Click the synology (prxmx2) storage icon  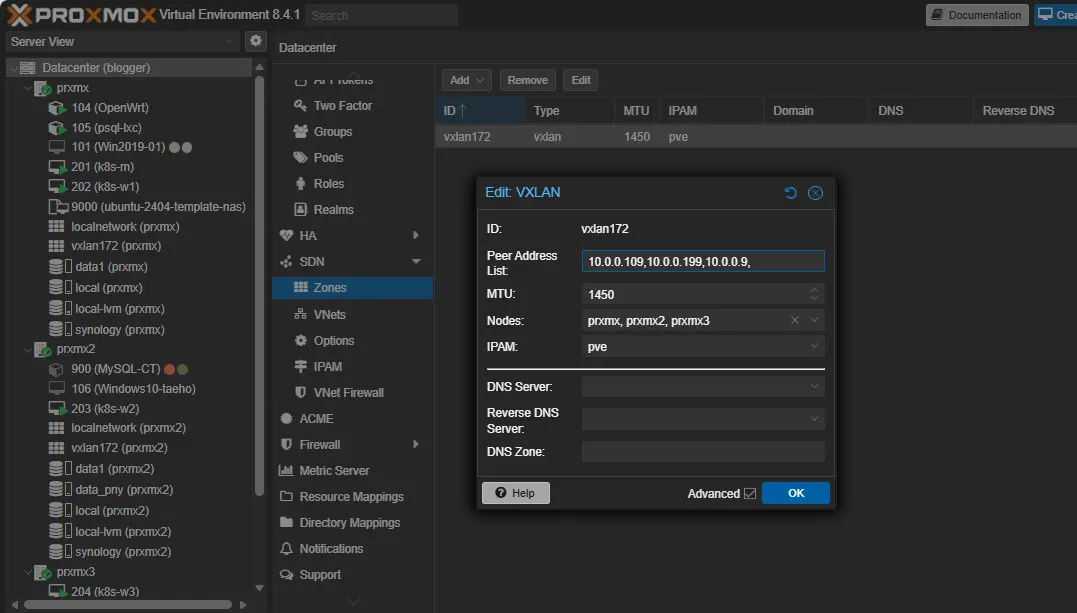click(x=60, y=551)
